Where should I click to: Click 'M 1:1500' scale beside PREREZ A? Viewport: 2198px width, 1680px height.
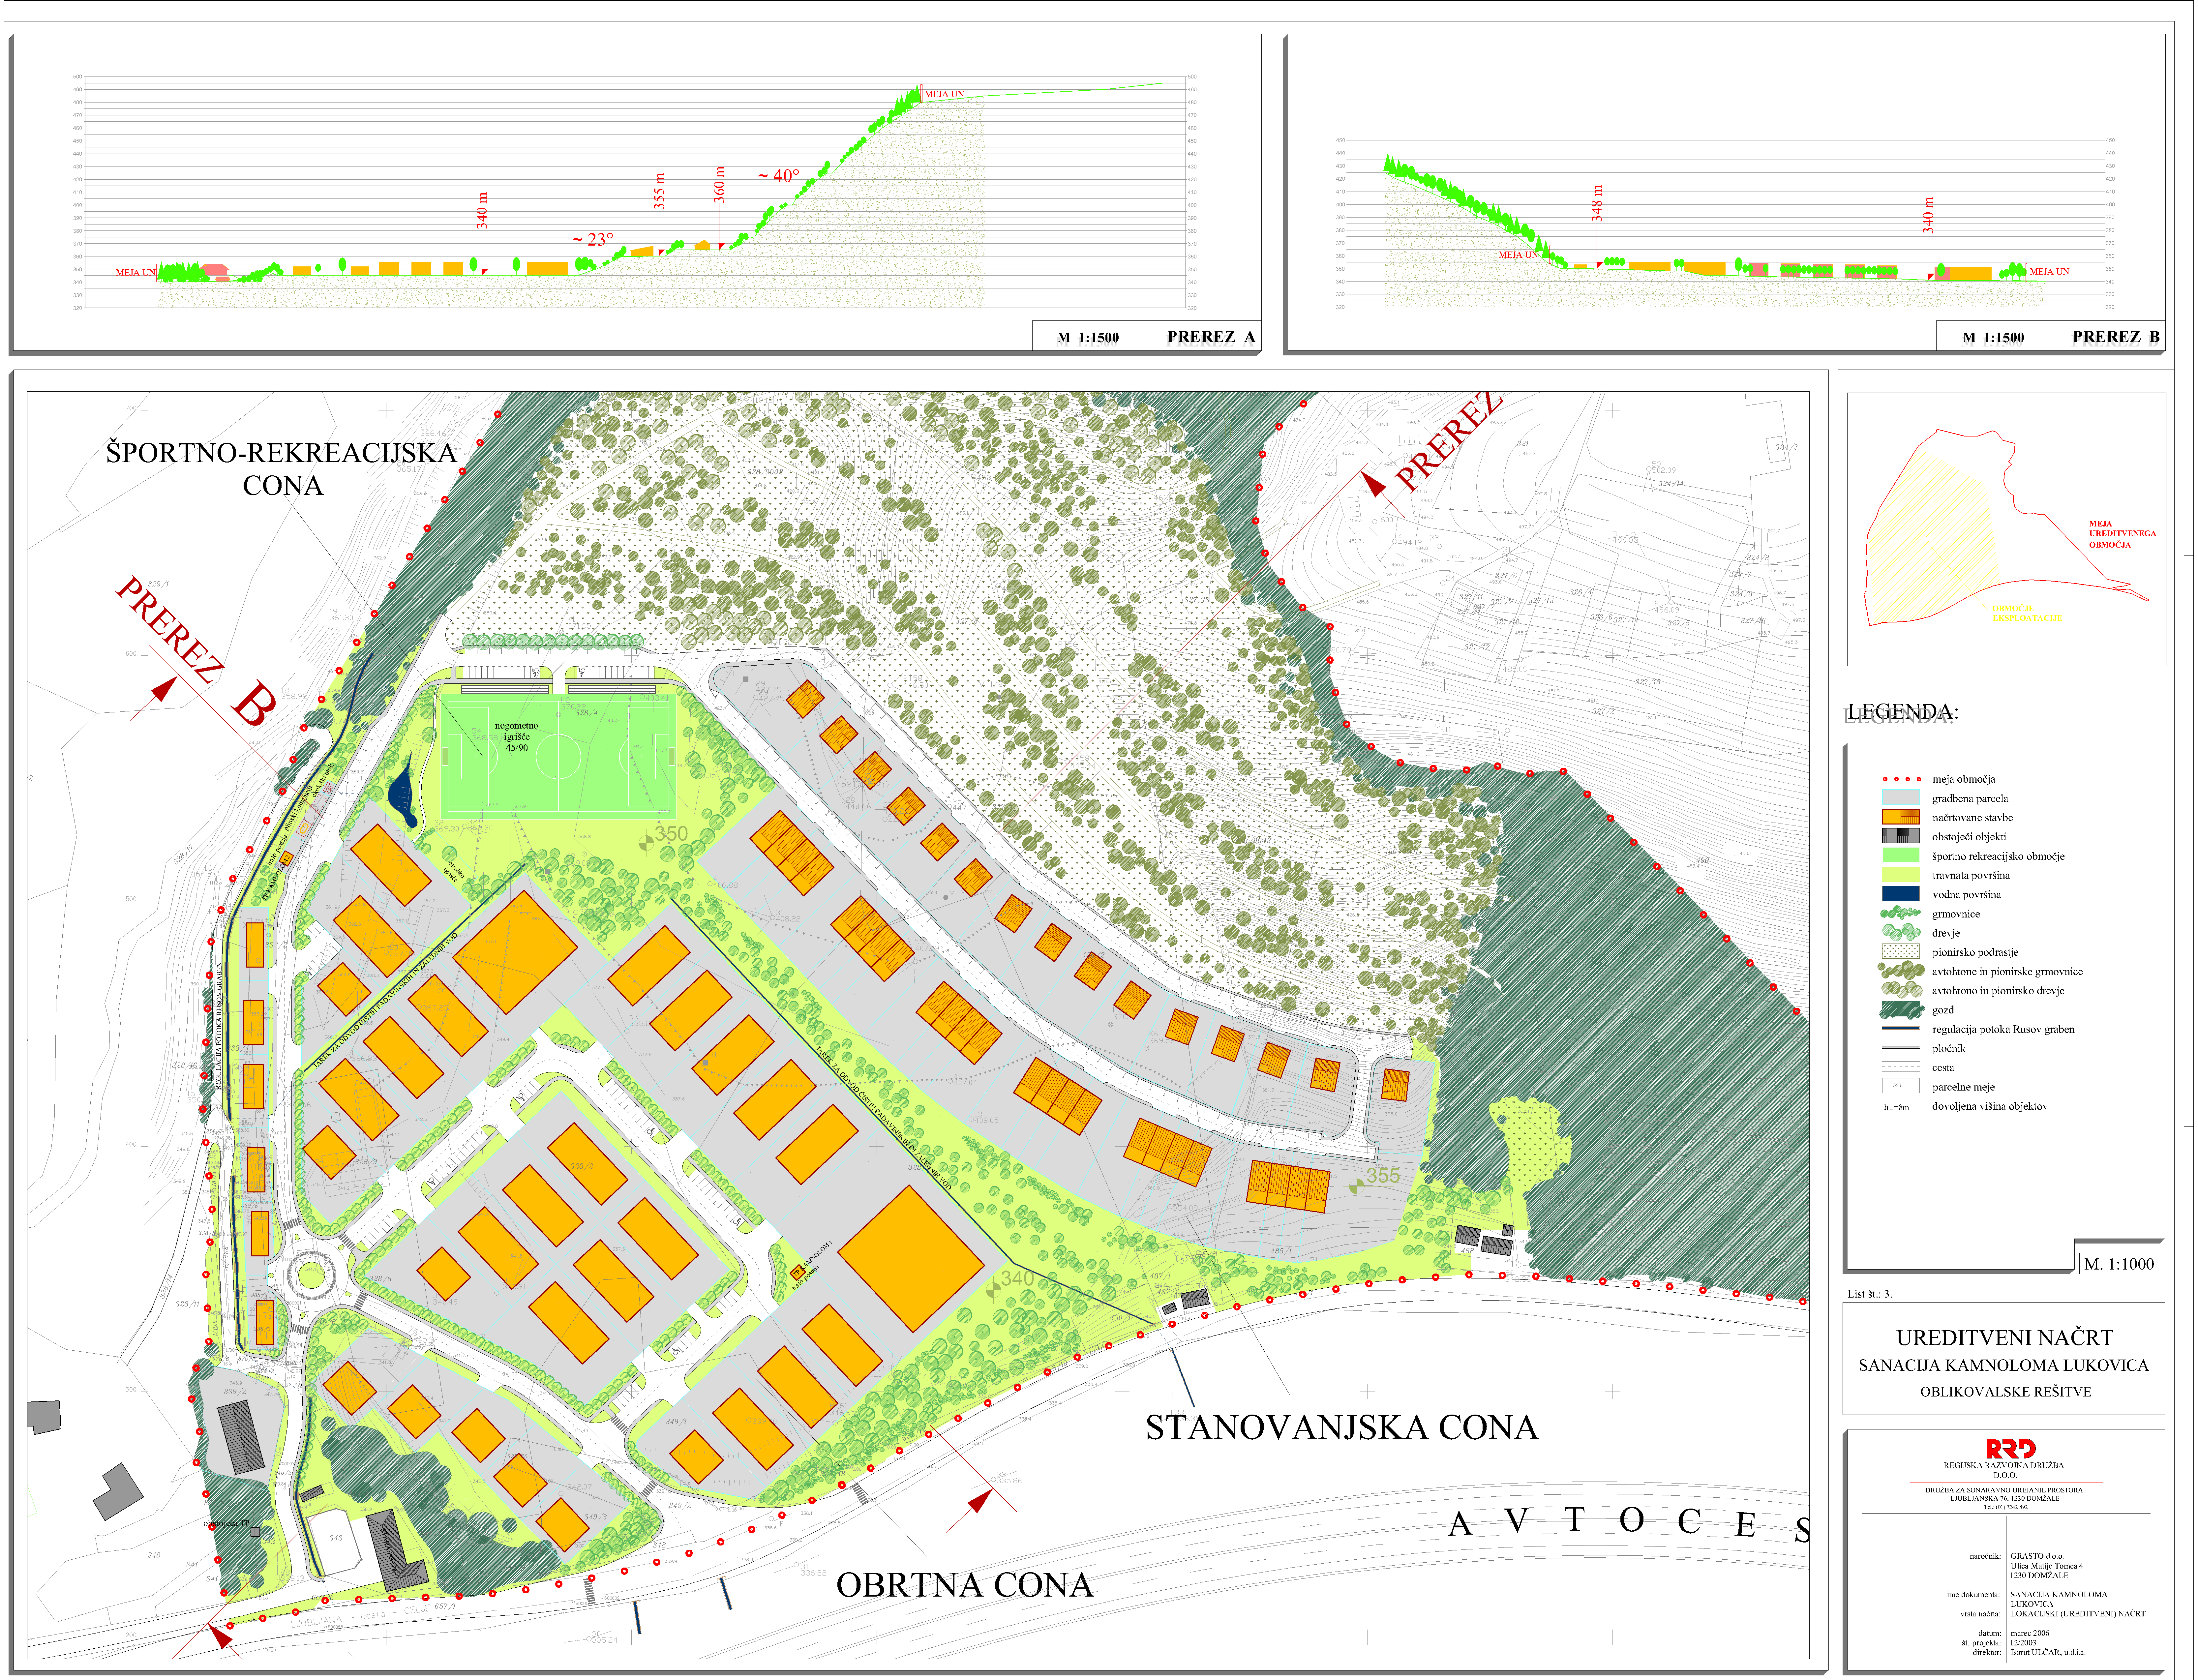(x=1088, y=338)
